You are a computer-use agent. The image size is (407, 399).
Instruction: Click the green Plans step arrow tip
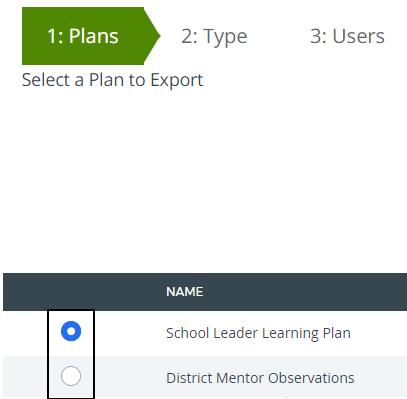(x=153, y=36)
